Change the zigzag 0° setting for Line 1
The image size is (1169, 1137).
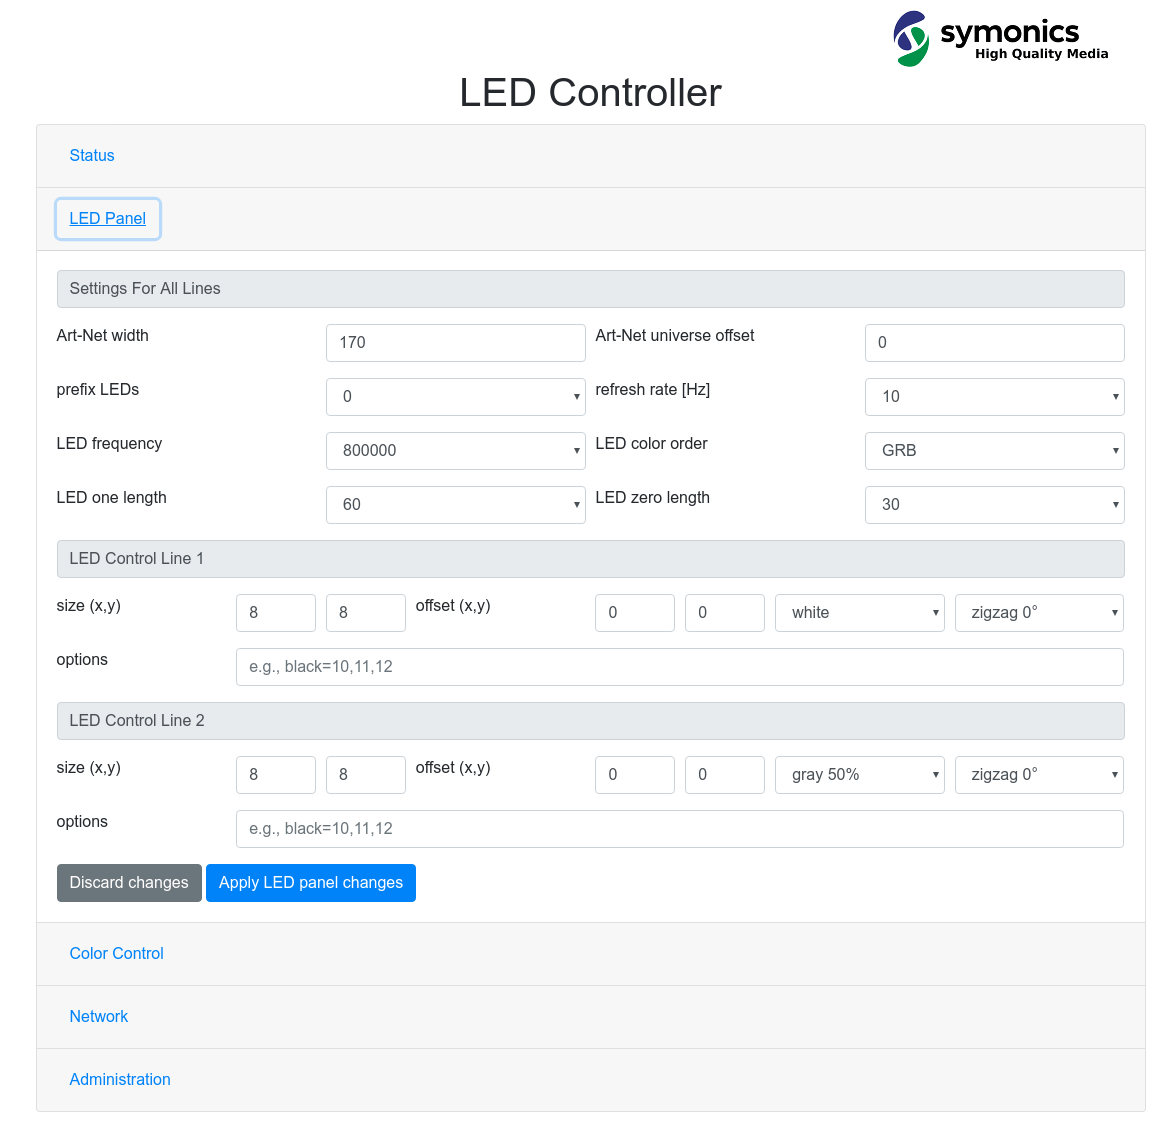click(x=1038, y=612)
